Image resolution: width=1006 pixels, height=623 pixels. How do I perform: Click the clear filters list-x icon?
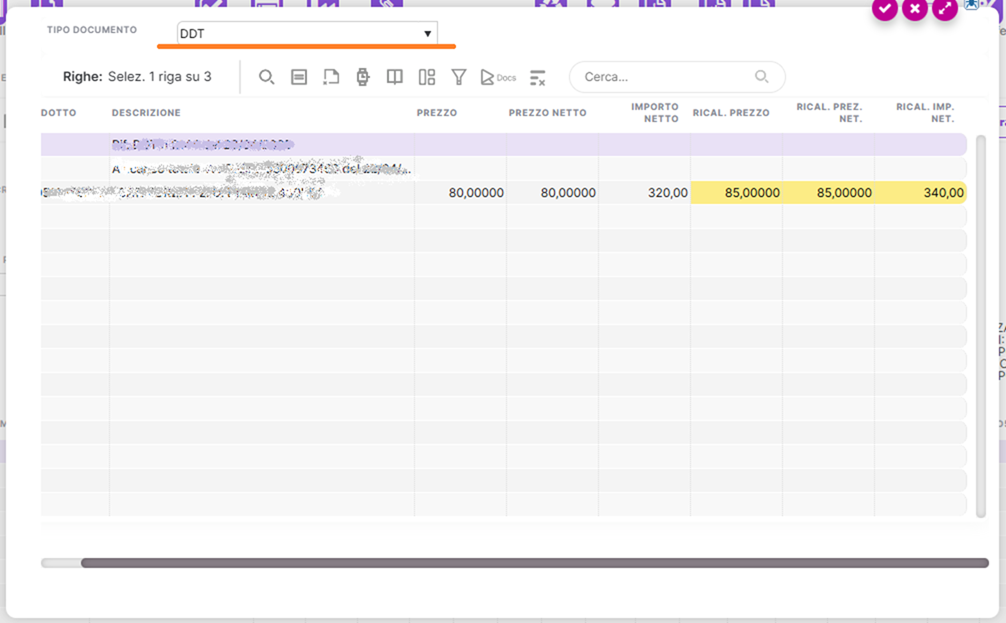pyautogui.click(x=538, y=77)
